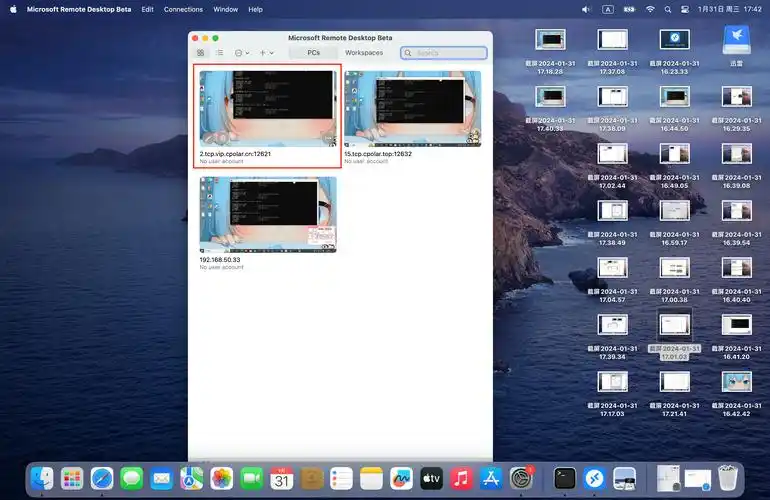Select the 192.168.50.33 PC thumbnail
Screen dimensions: 770x500
click(x=267, y=215)
